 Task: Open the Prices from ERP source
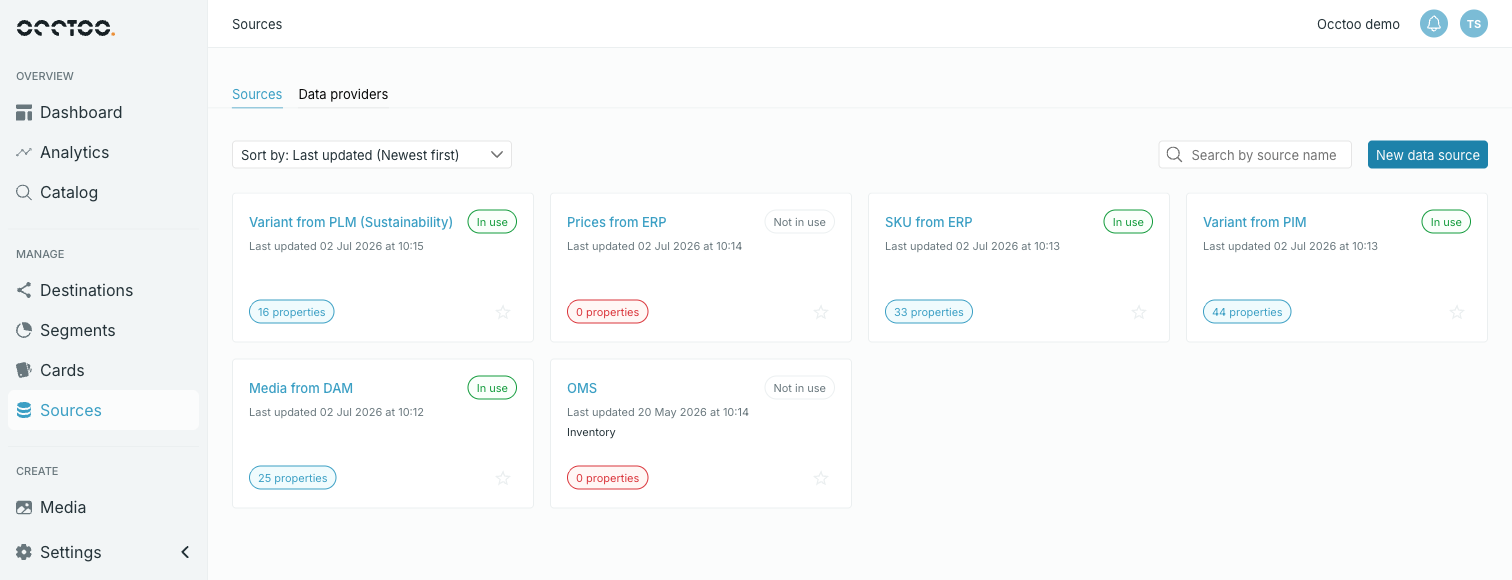click(617, 222)
